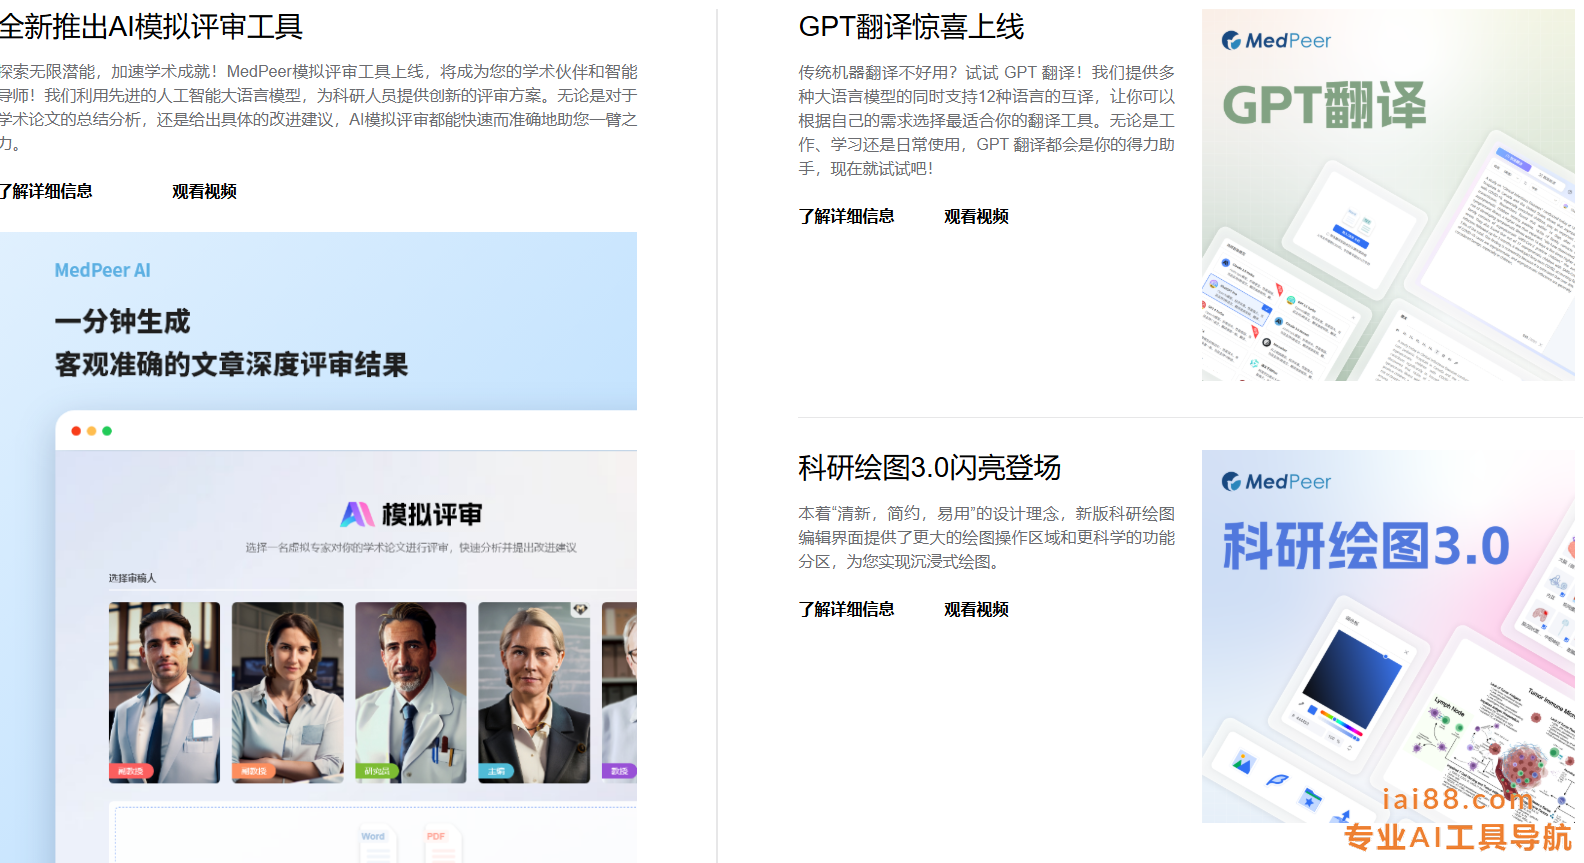Play 观看视频 for 科研绘图3.0
1584x863 pixels.
point(976,609)
